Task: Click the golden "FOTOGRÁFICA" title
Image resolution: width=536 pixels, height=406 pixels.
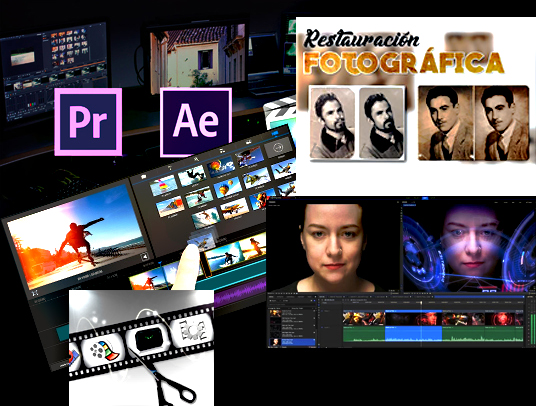Action: tap(403, 63)
